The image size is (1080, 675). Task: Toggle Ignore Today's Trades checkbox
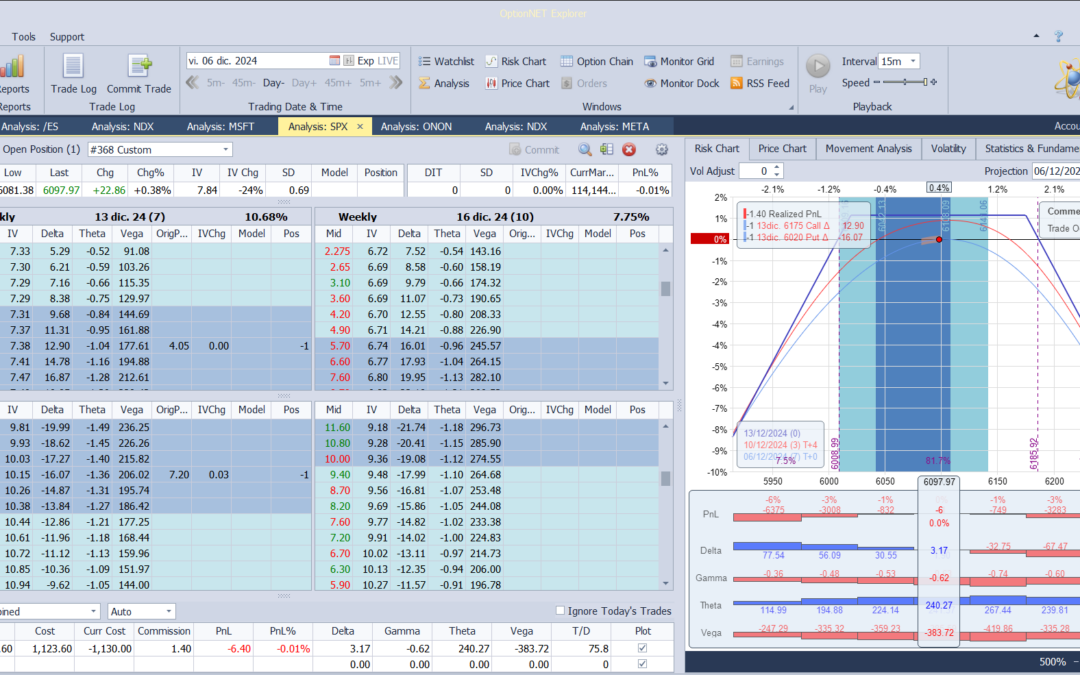coord(560,611)
